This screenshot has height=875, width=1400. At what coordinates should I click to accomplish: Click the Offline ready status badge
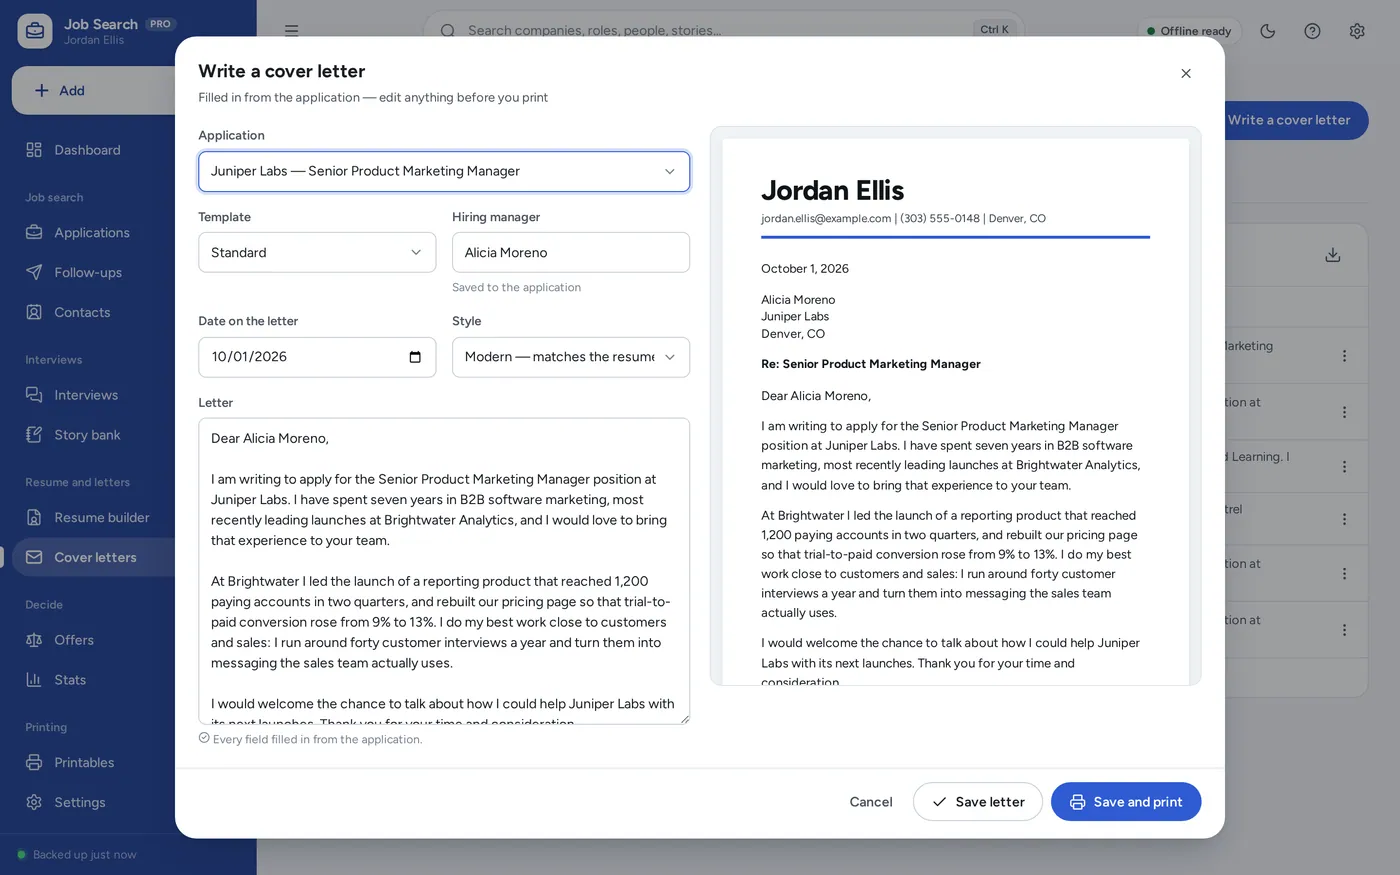(x=1190, y=31)
